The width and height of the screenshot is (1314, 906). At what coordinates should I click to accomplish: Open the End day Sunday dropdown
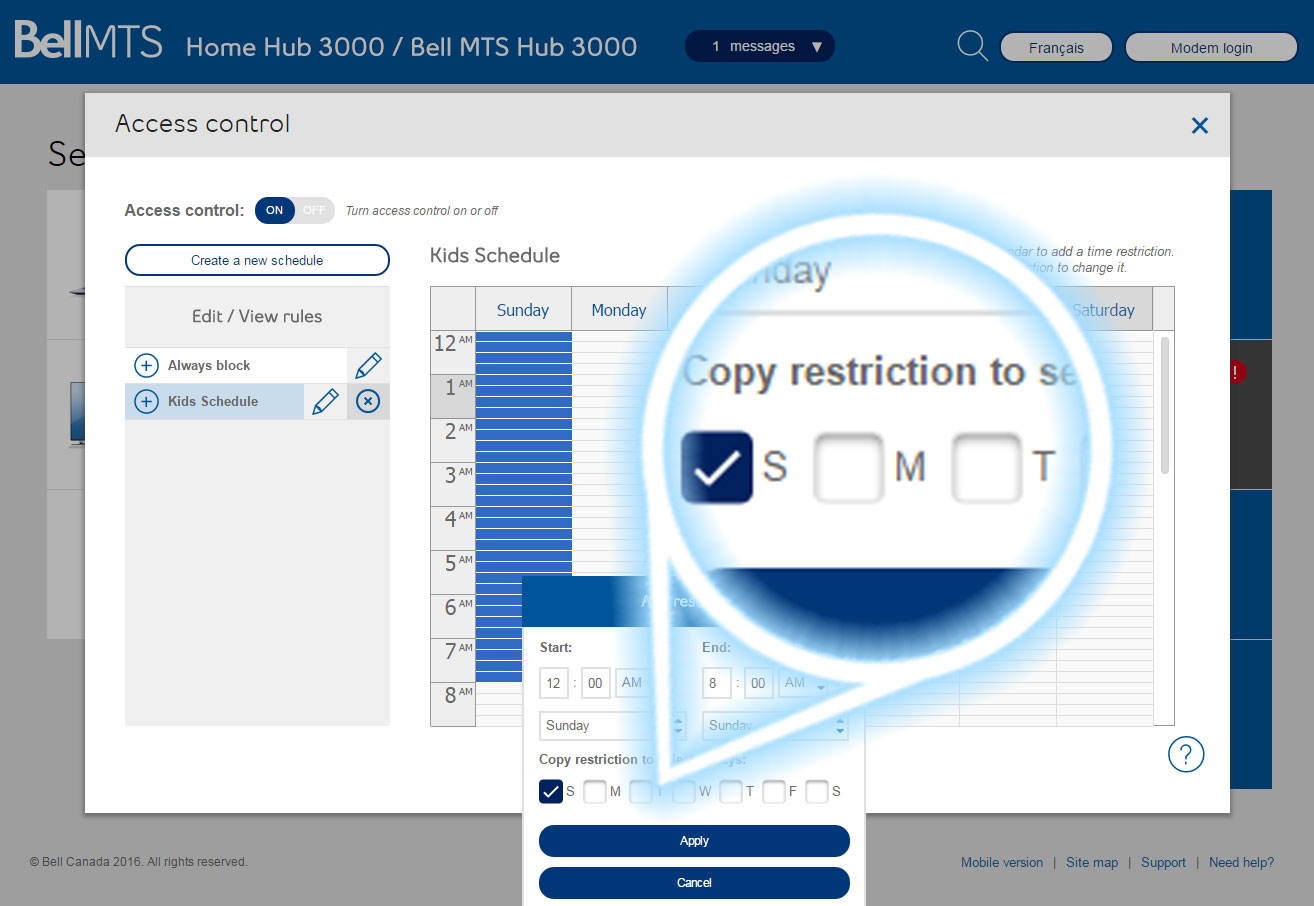[x=775, y=725]
